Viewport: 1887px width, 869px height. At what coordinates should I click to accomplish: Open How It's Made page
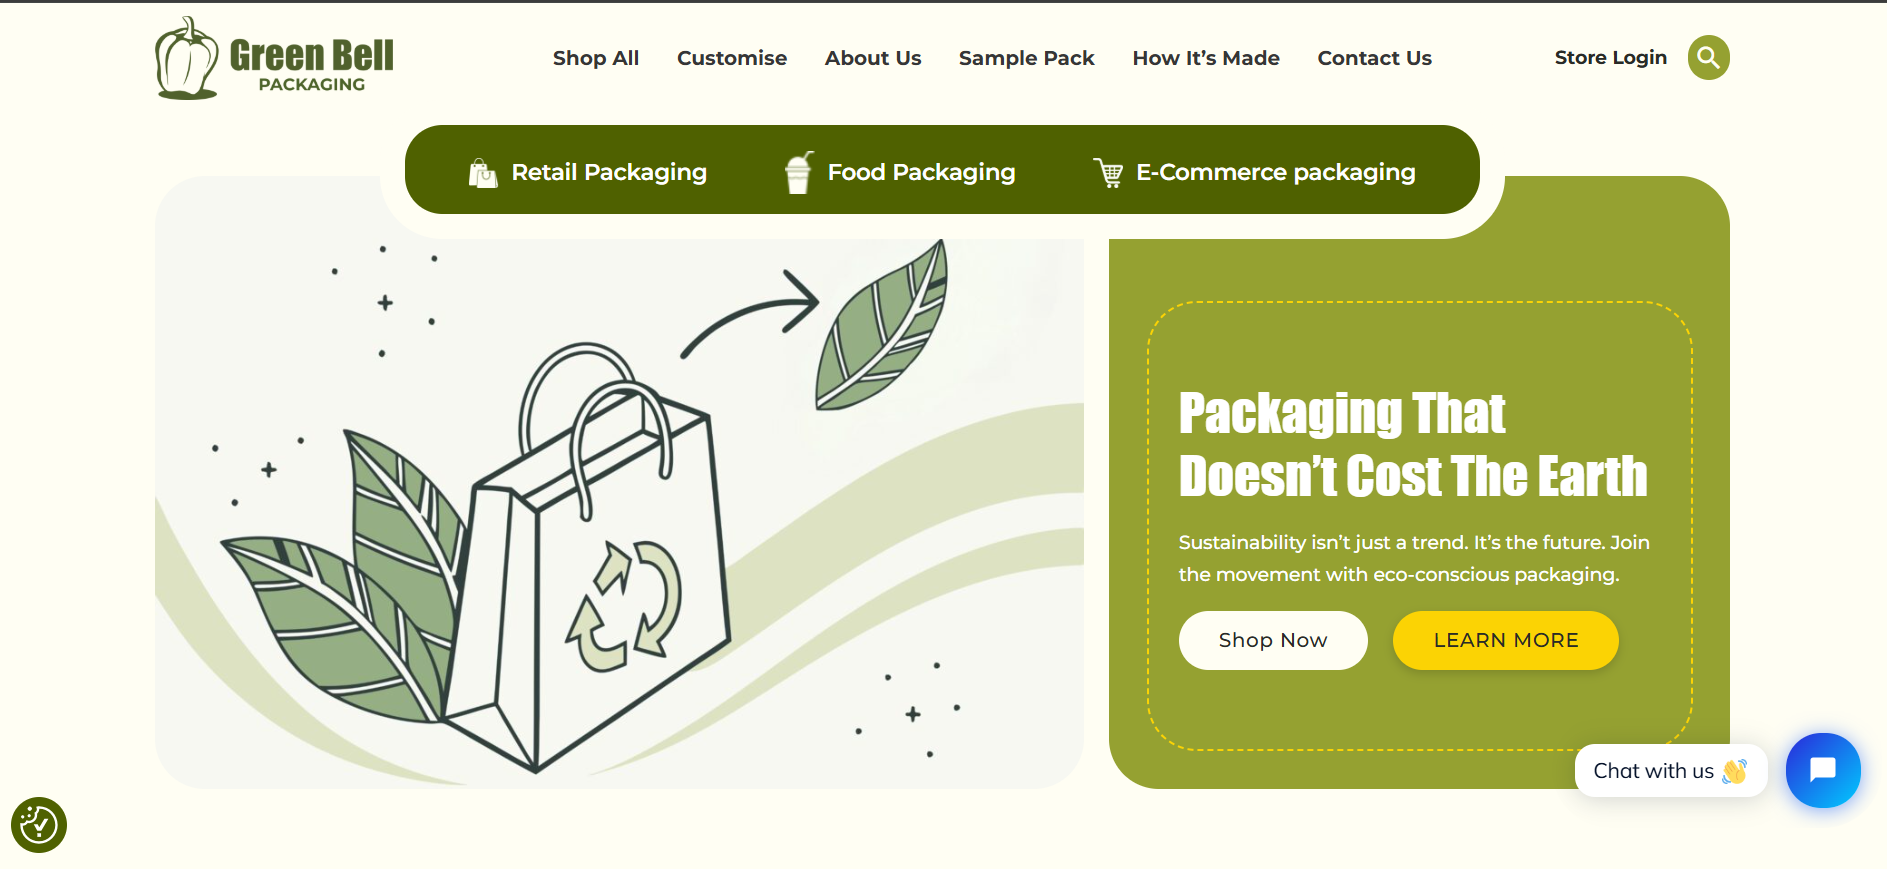[x=1206, y=58]
